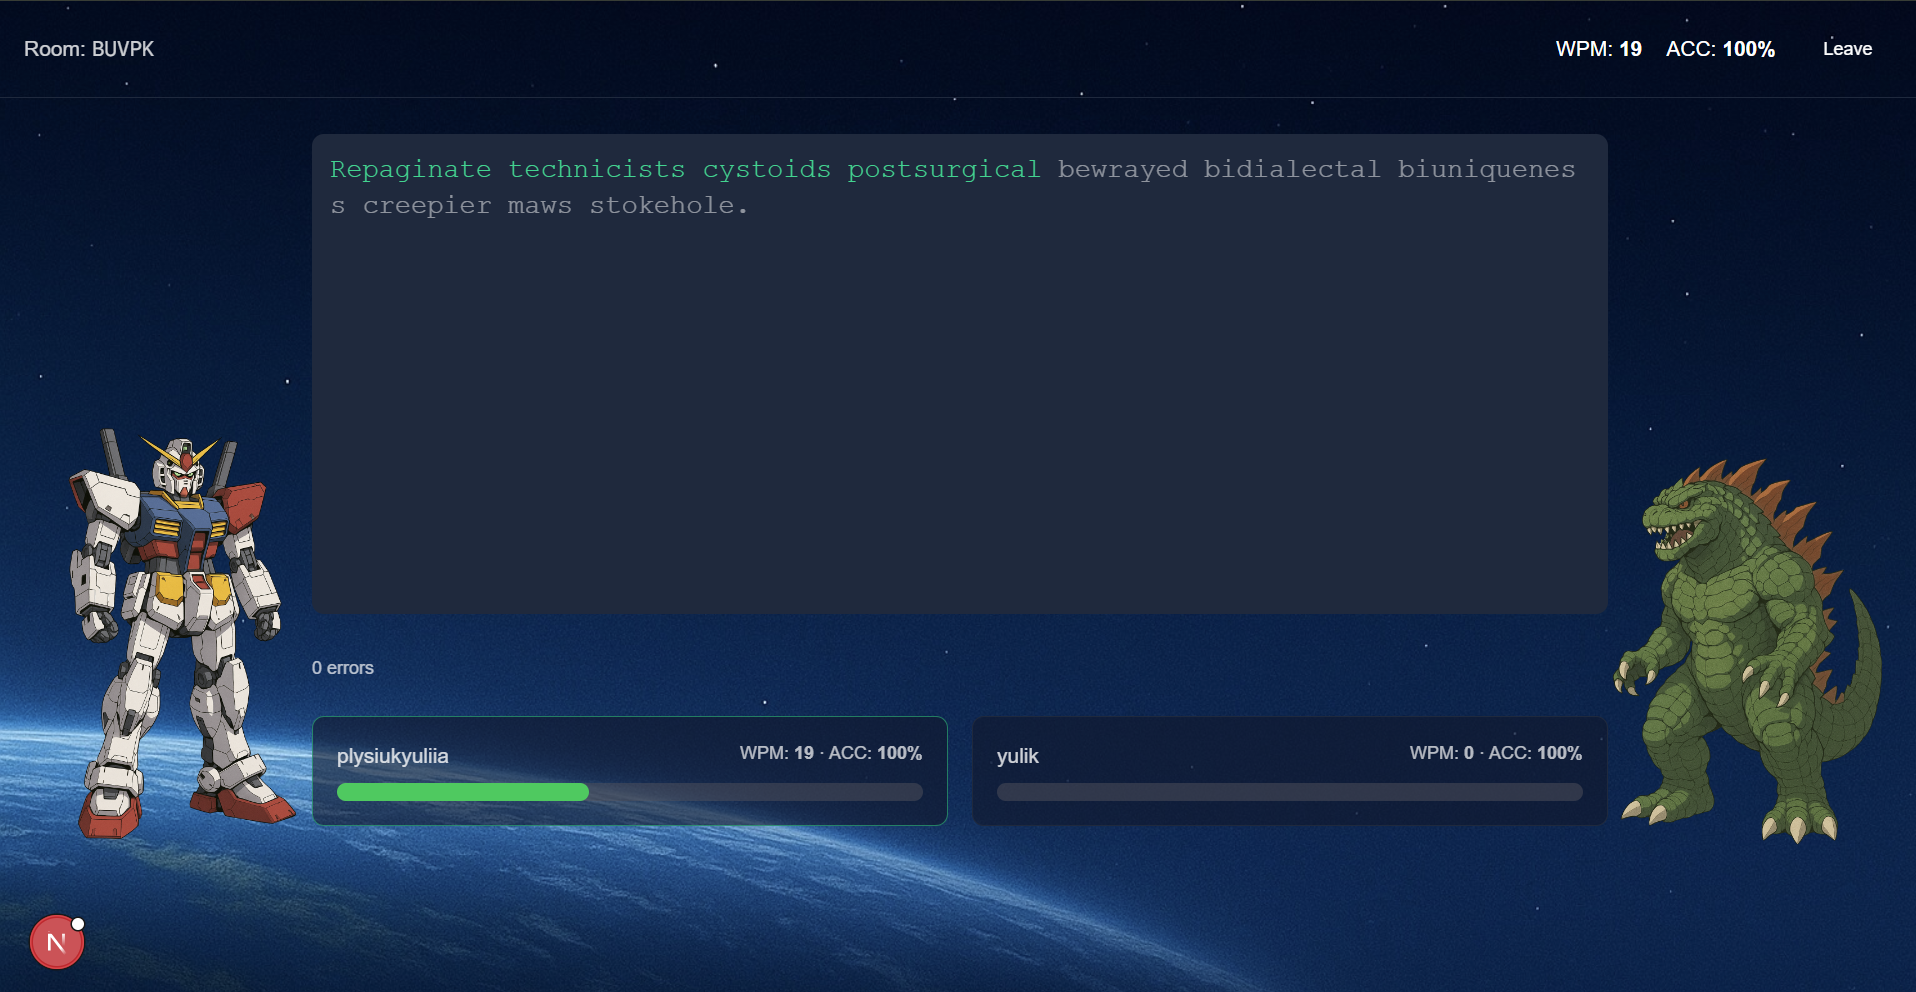Click the plysiukyuliia player name
This screenshot has width=1916, height=992.
click(392, 756)
